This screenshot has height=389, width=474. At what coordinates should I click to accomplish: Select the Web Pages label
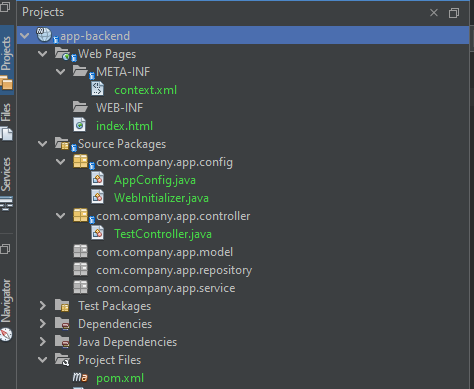coord(107,54)
